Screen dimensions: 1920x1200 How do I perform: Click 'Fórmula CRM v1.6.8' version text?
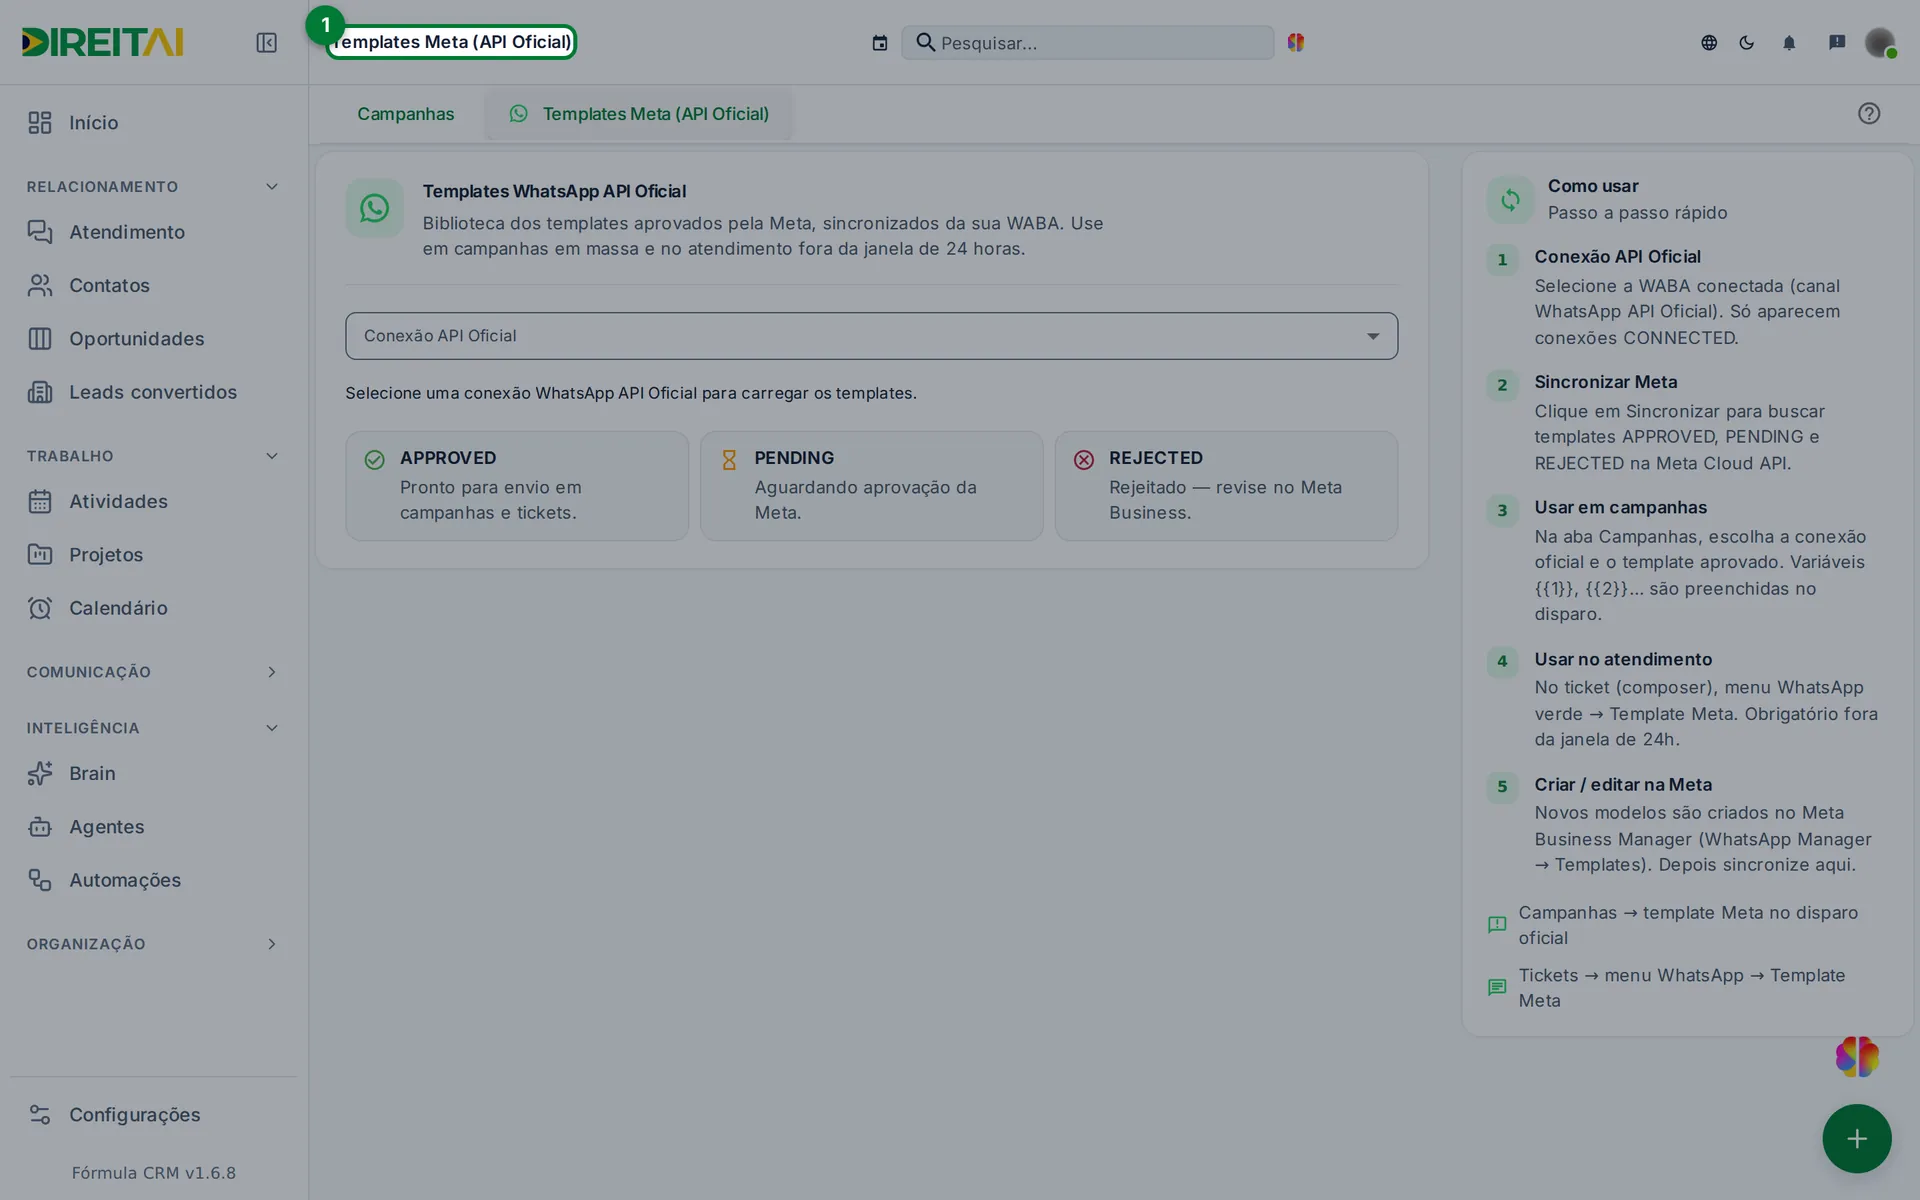[154, 1172]
